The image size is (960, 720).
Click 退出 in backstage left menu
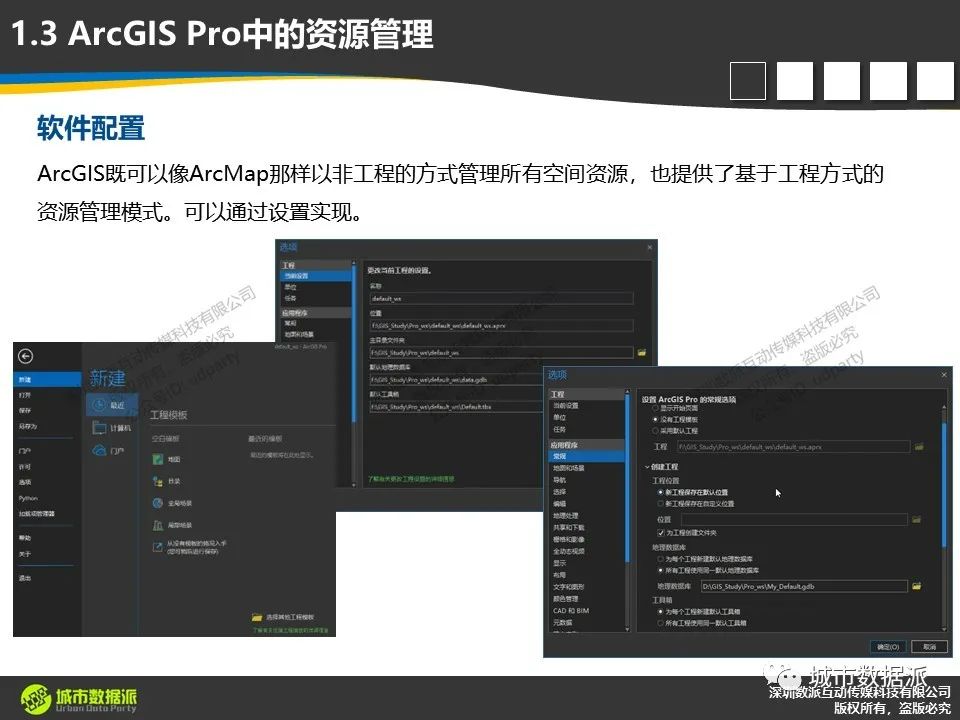[x=25, y=578]
